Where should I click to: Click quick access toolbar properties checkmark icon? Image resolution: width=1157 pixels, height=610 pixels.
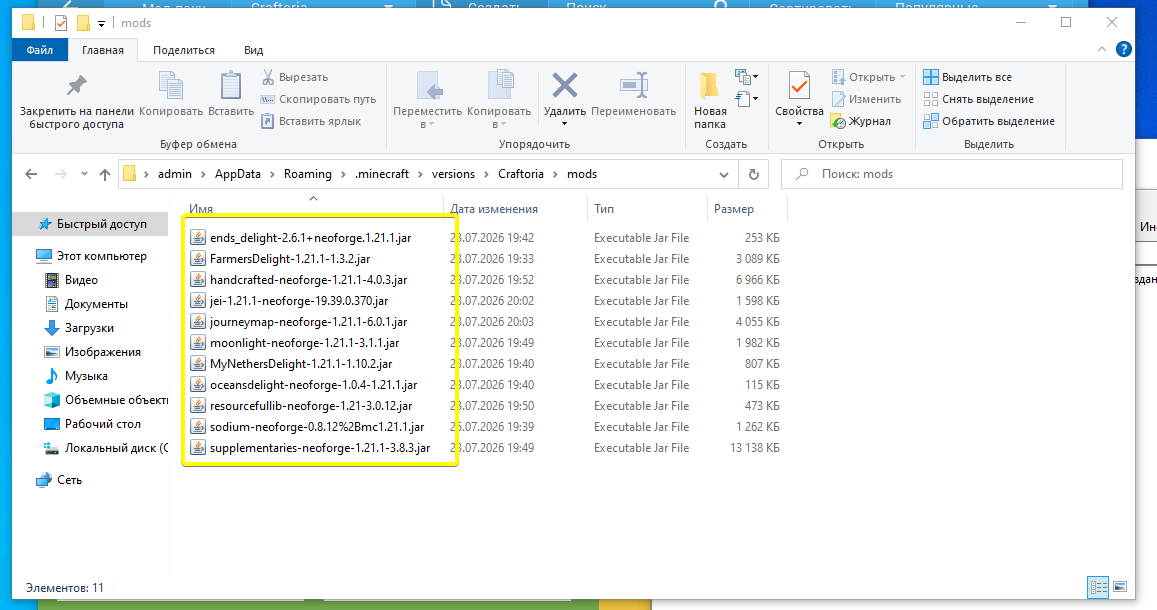61,23
